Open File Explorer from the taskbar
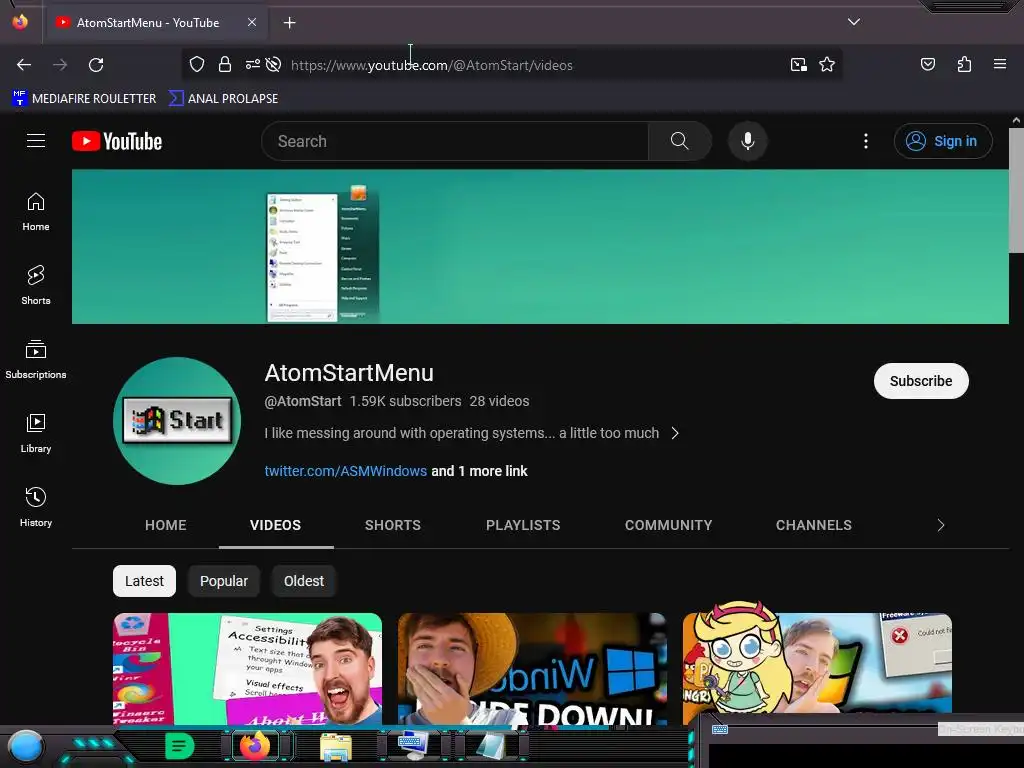Viewport: 1024px width, 768px height. [335, 747]
